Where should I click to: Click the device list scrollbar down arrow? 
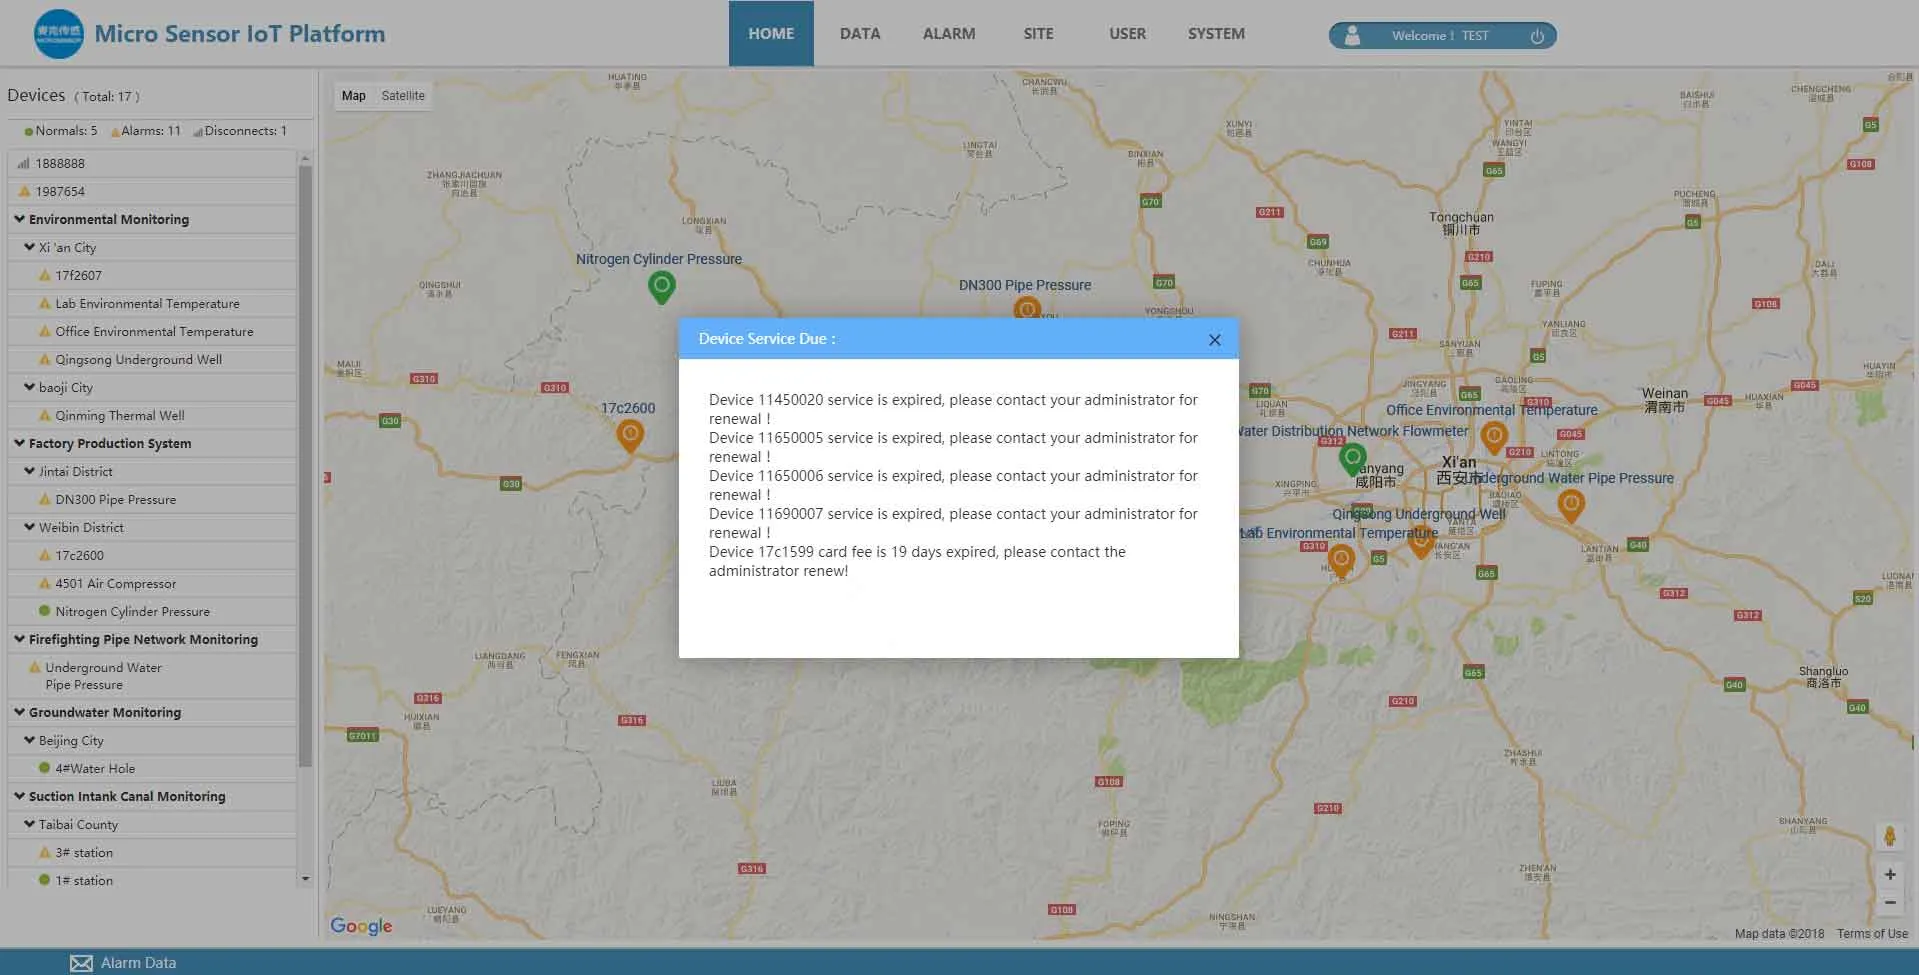(x=305, y=879)
